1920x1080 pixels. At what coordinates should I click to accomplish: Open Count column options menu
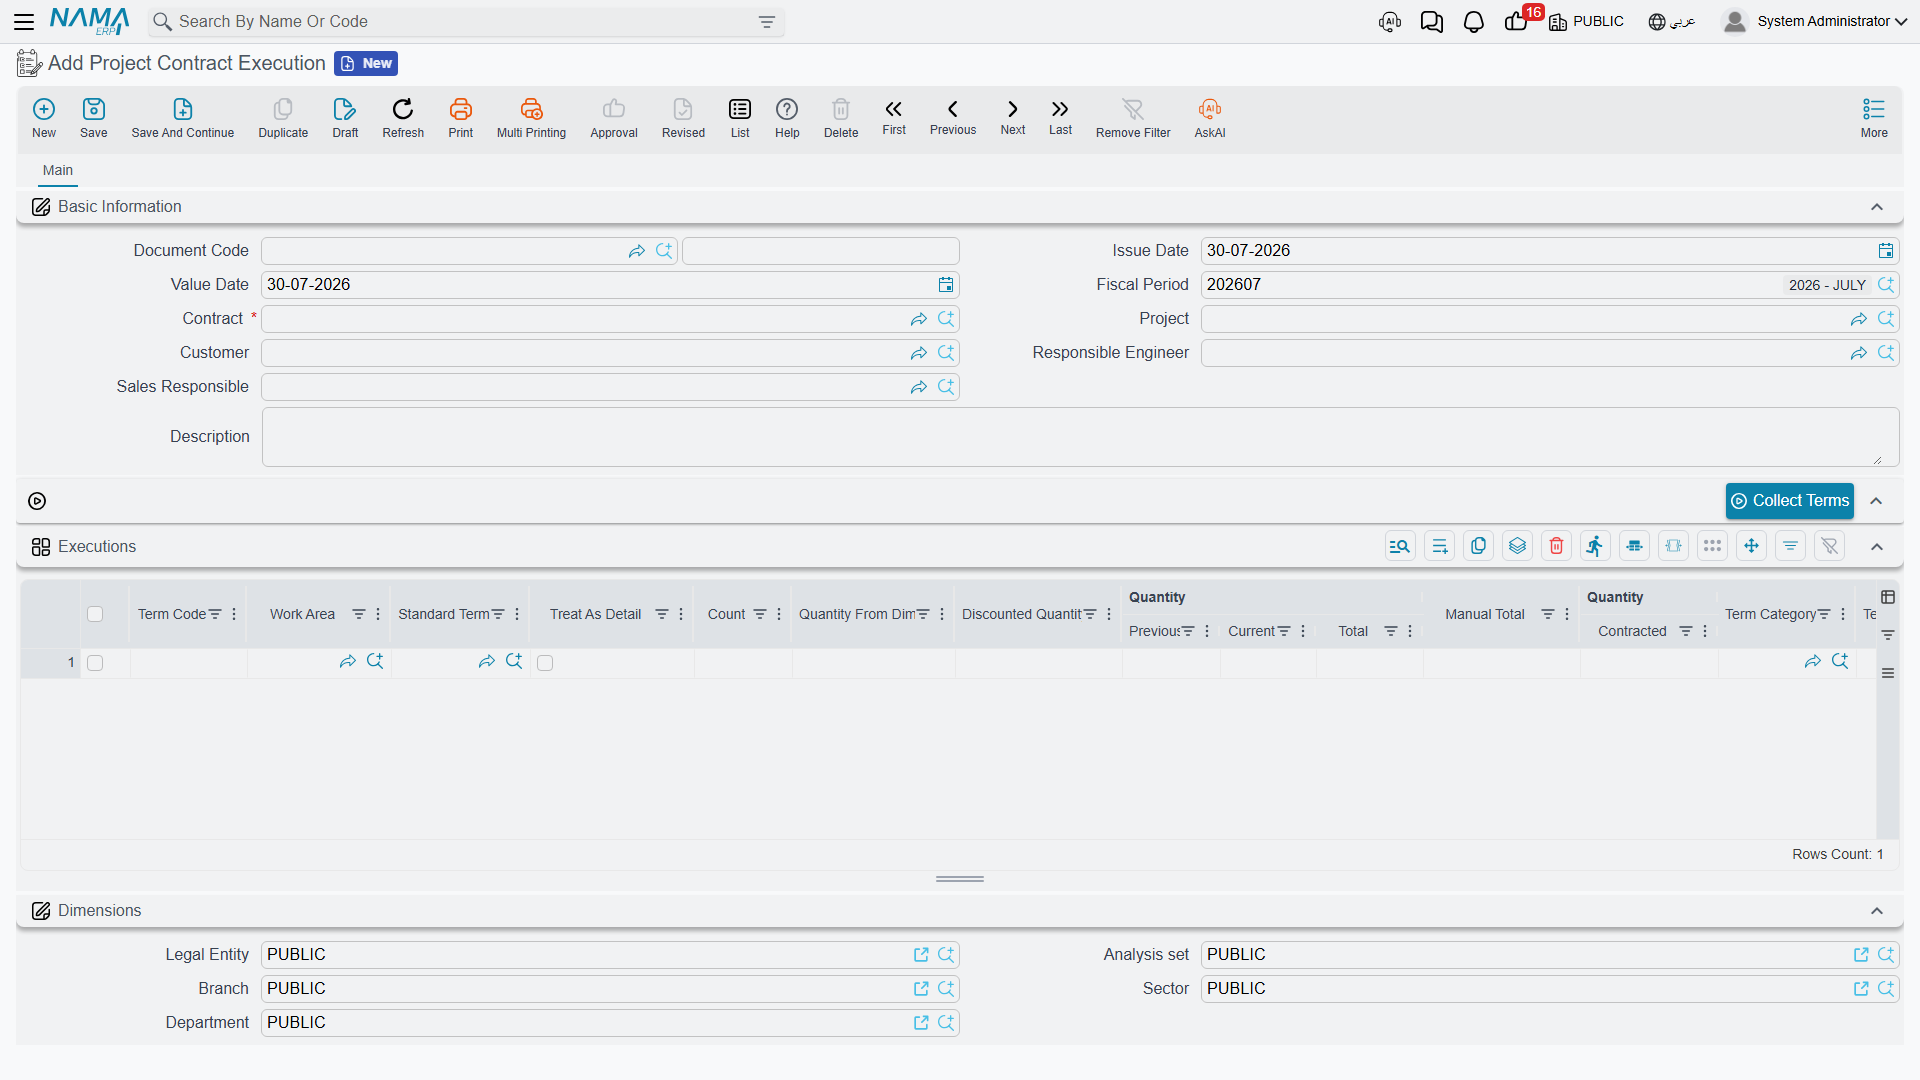point(779,614)
